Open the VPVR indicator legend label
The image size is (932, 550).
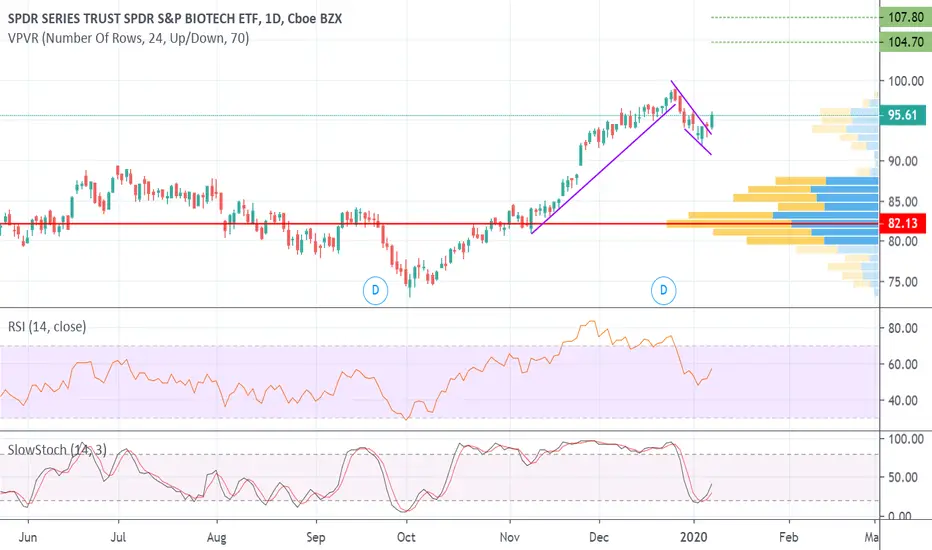pos(128,39)
